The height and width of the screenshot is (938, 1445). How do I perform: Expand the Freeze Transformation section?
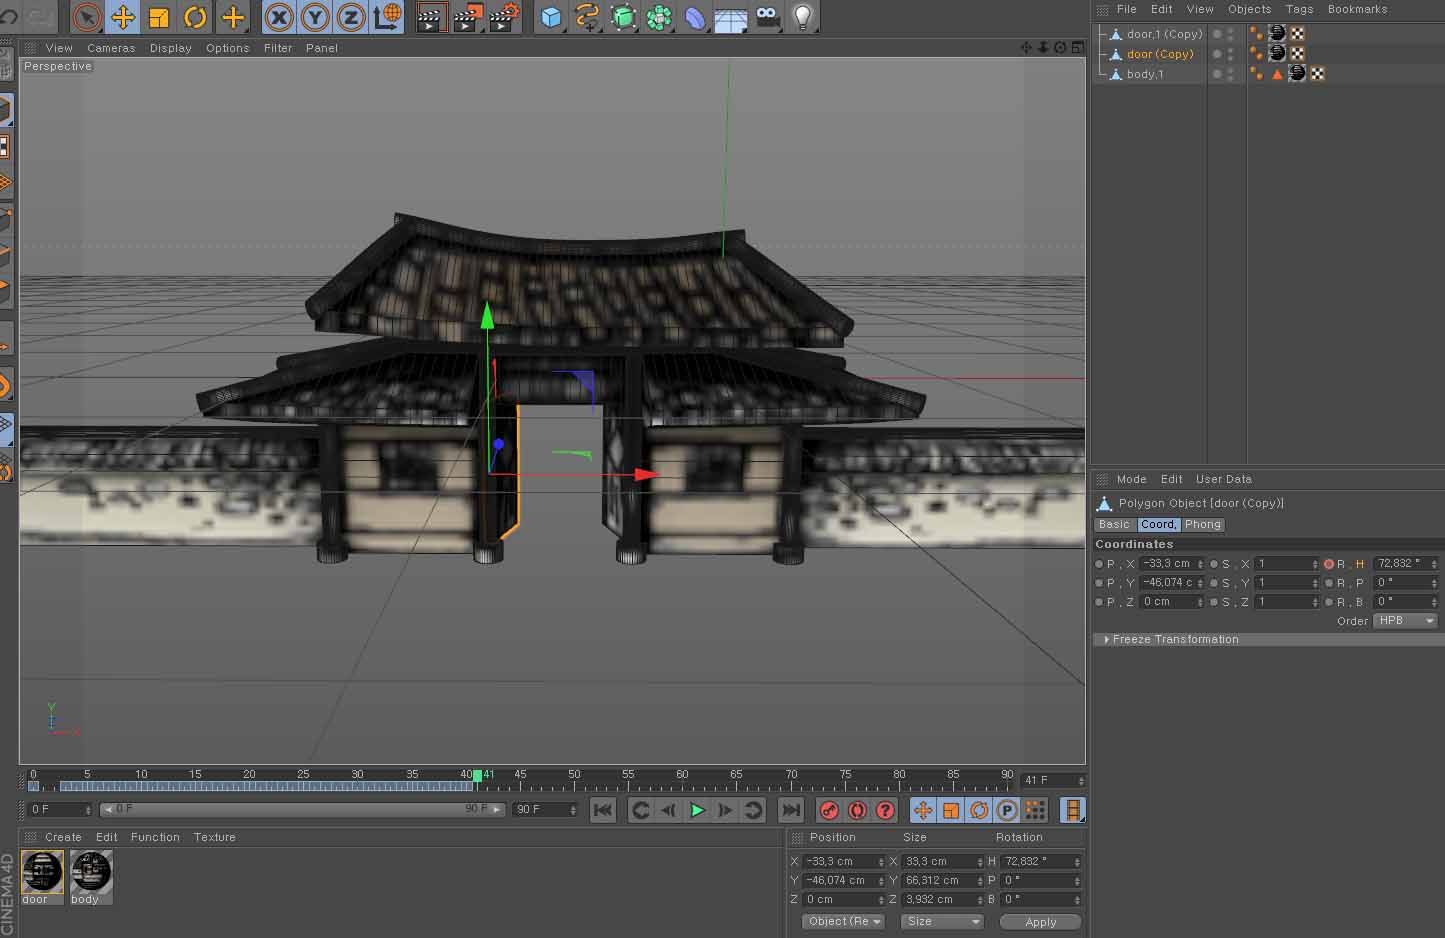1107,639
